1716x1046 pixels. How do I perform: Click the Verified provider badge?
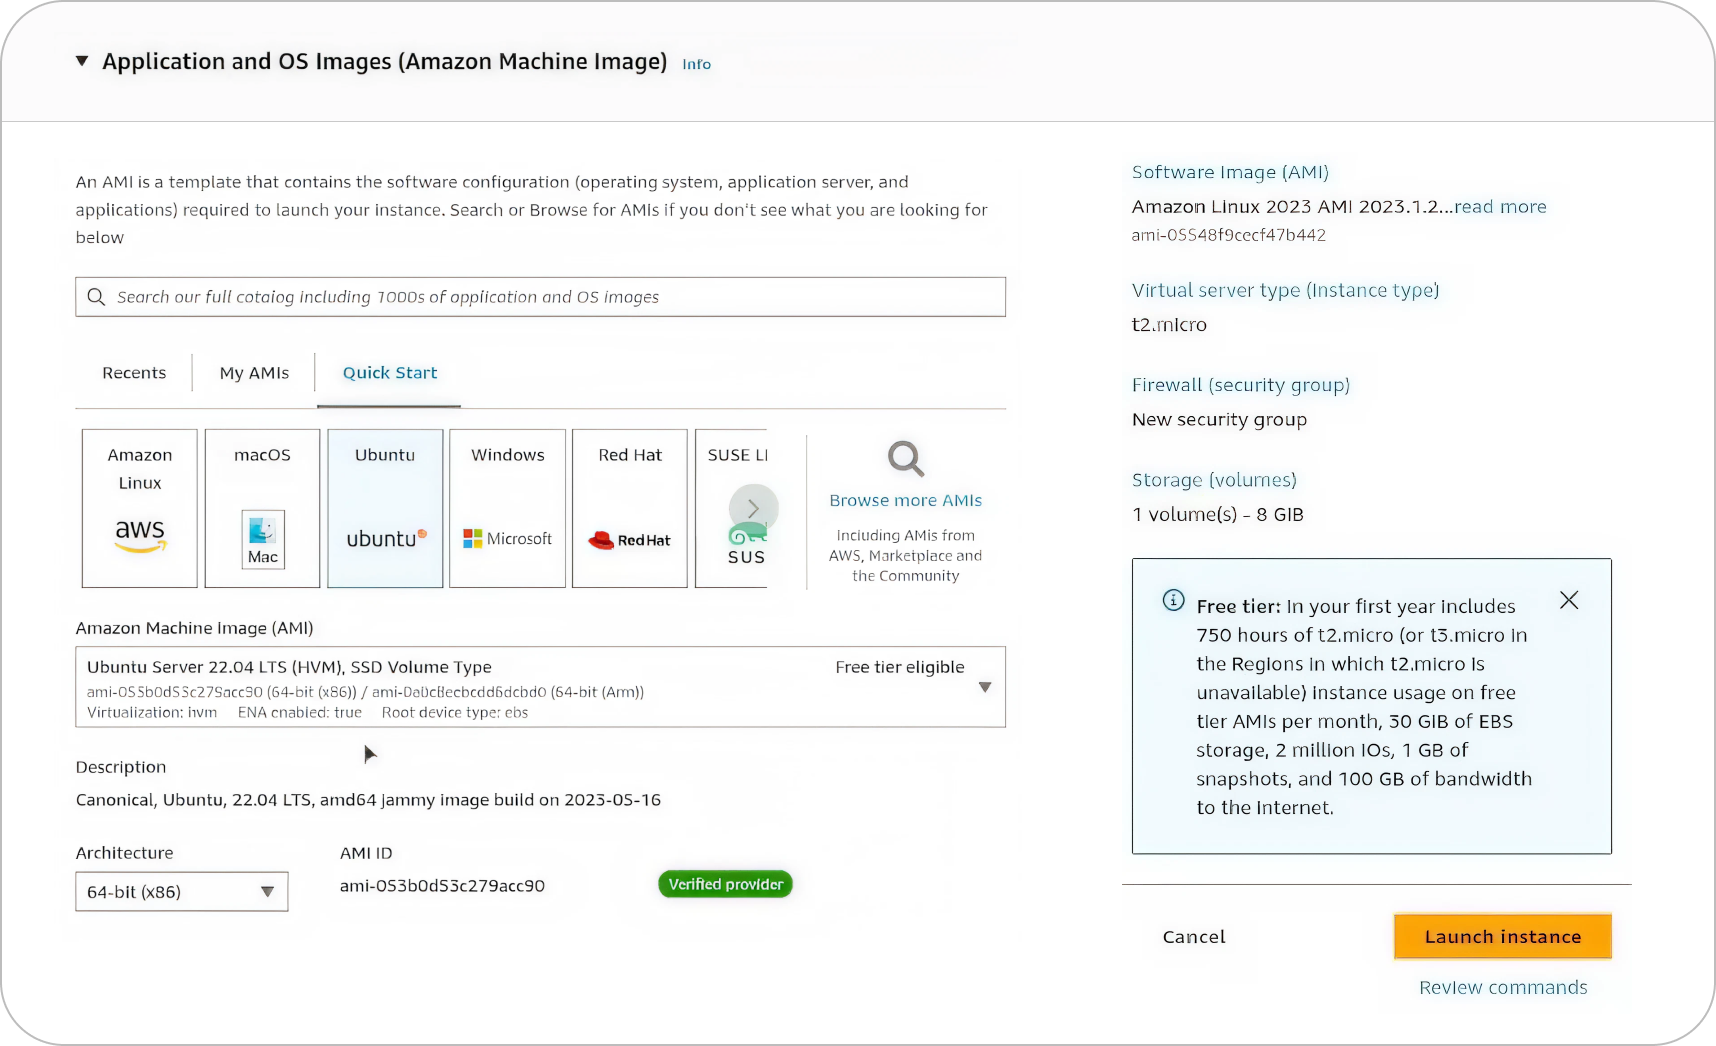point(725,884)
